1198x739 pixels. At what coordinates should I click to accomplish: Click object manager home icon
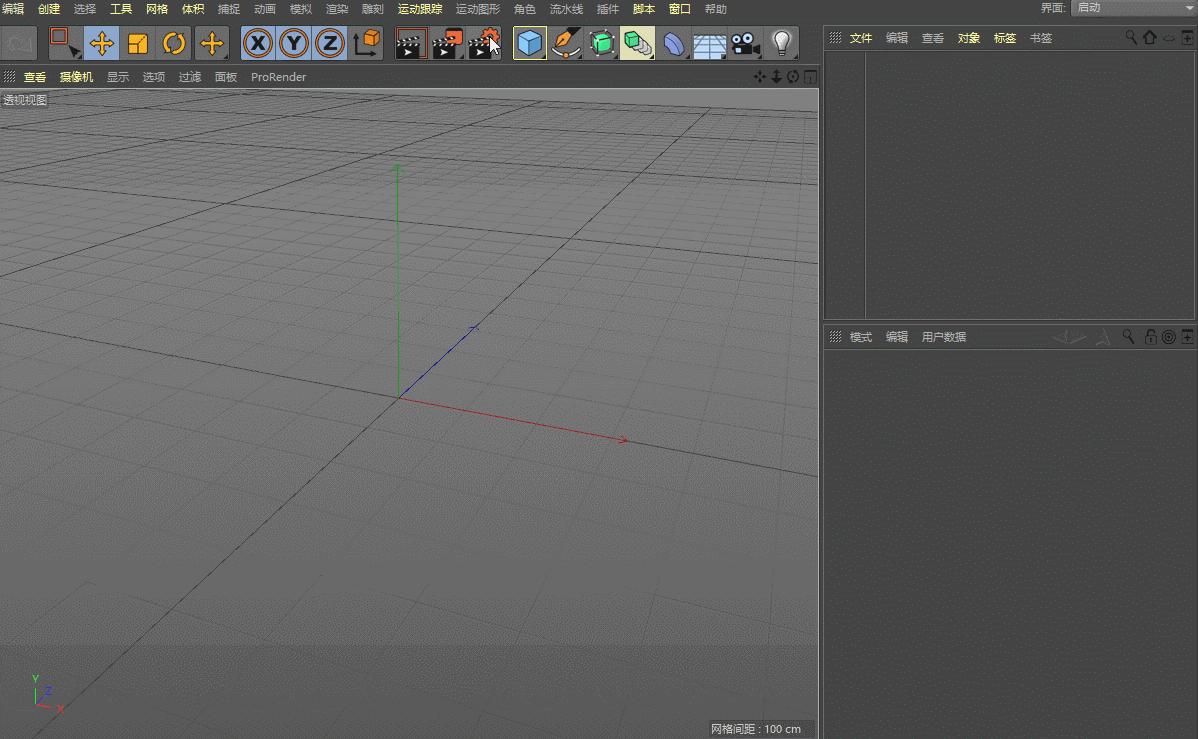(1150, 37)
